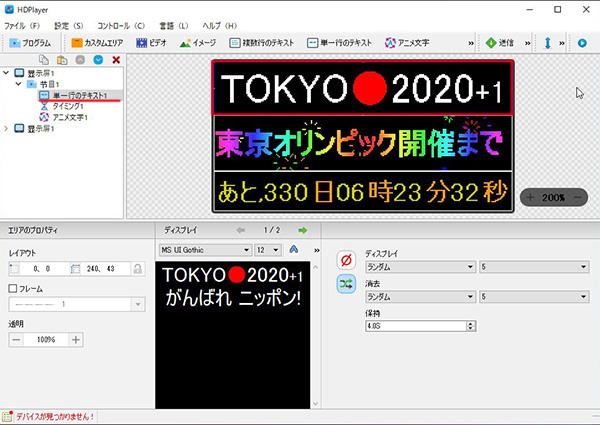
Task: Toggle the random shuffle effect icon
Action: coord(346,284)
